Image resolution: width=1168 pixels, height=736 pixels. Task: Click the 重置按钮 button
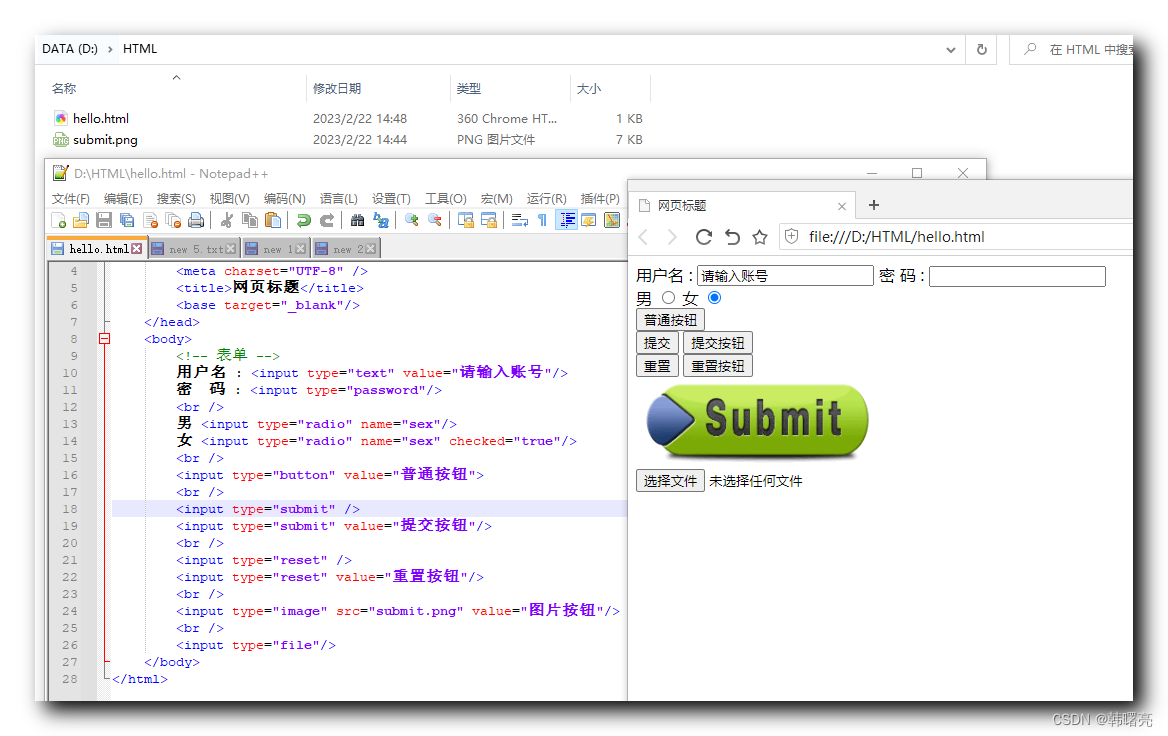click(718, 367)
